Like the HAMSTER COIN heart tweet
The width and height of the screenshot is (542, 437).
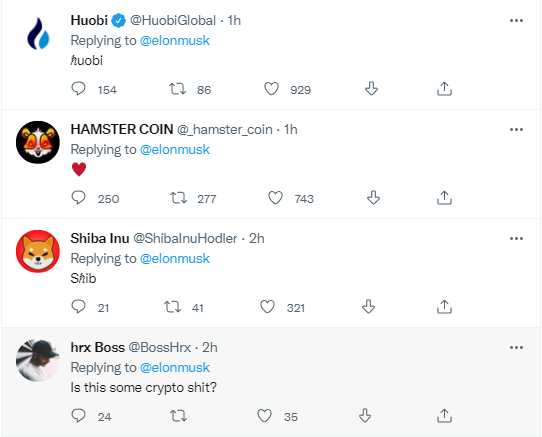click(275, 198)
